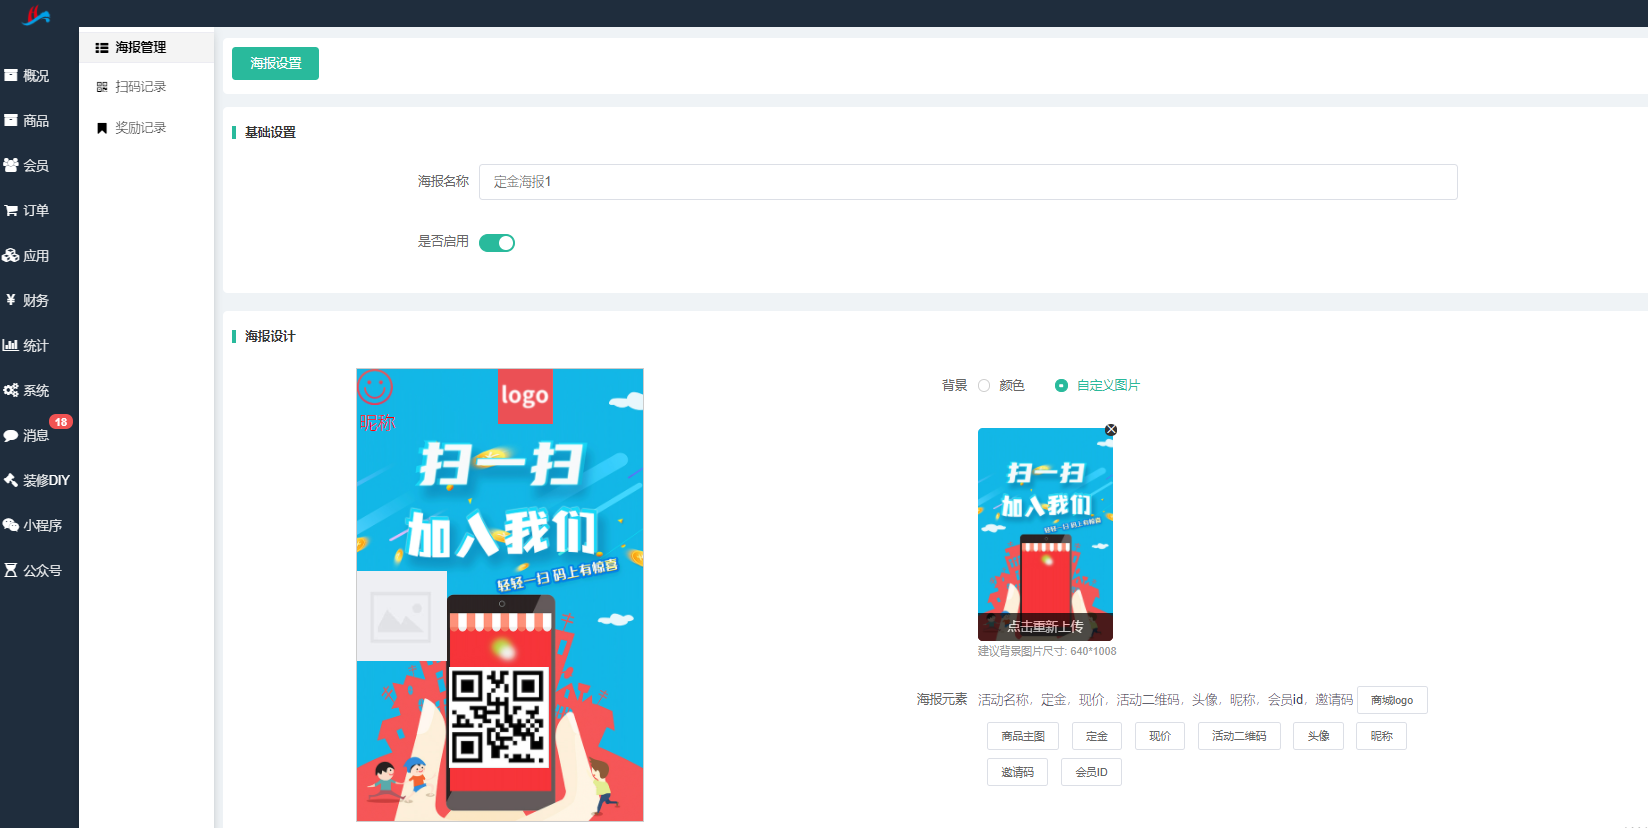Add the 定金 element button
The width and height of the screenshot is (1648, 828).
pos(1097,736)
